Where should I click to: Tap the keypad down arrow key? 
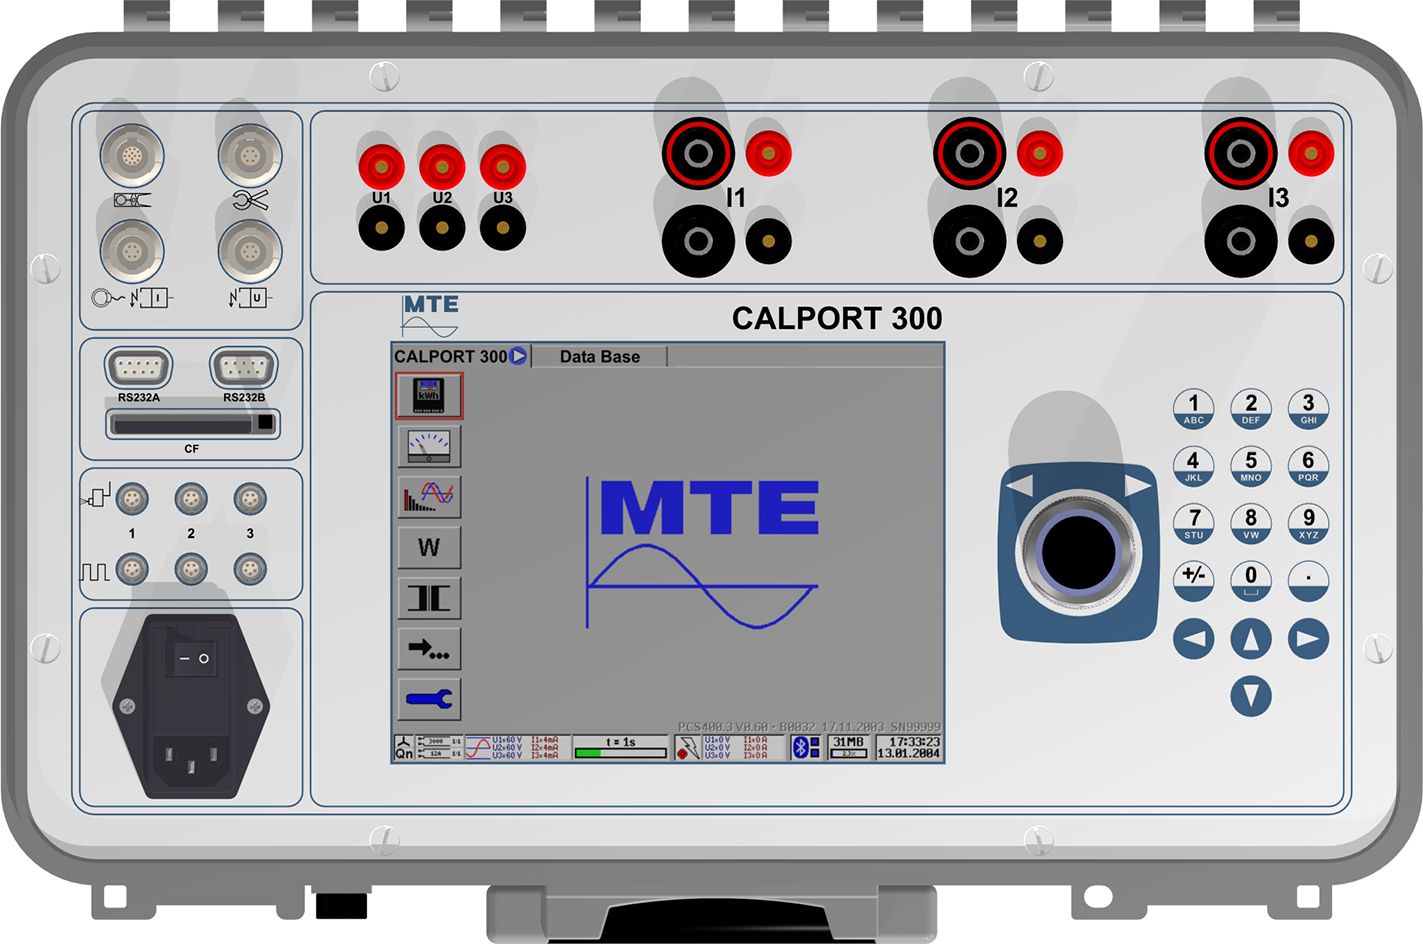[x=1251, y=696]
